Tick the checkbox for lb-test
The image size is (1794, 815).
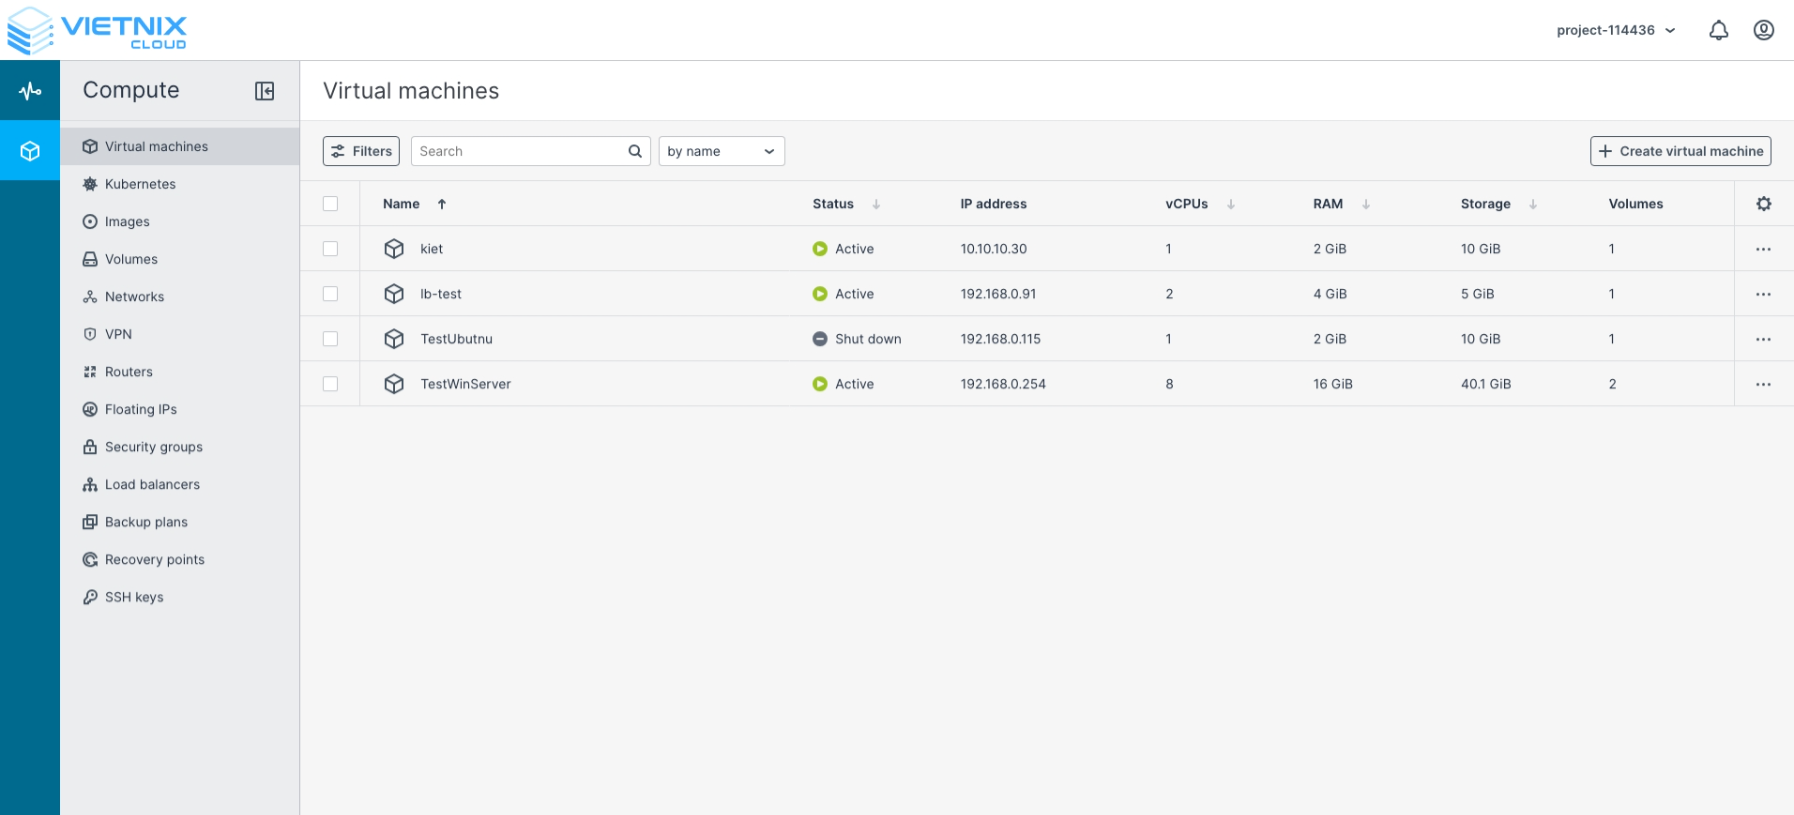click(331, 294)
